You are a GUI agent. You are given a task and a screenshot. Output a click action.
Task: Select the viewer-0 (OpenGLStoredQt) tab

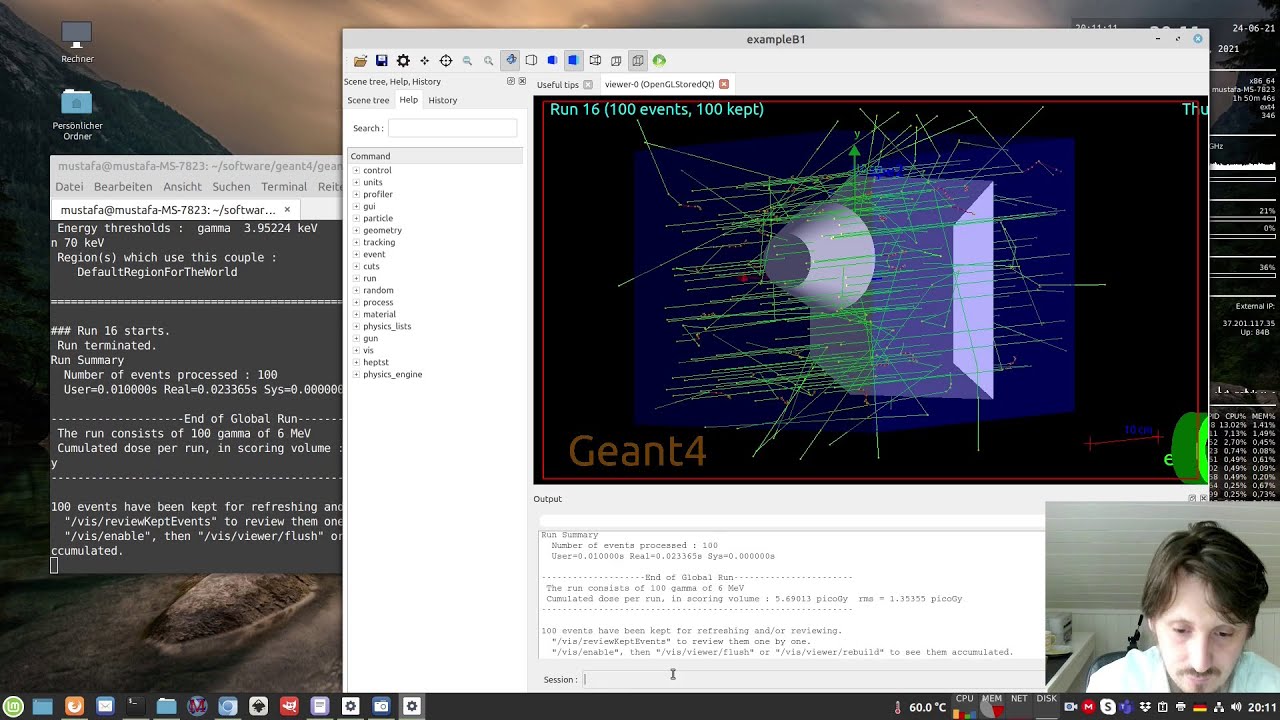pyautogui.click(x=659, y=84)
